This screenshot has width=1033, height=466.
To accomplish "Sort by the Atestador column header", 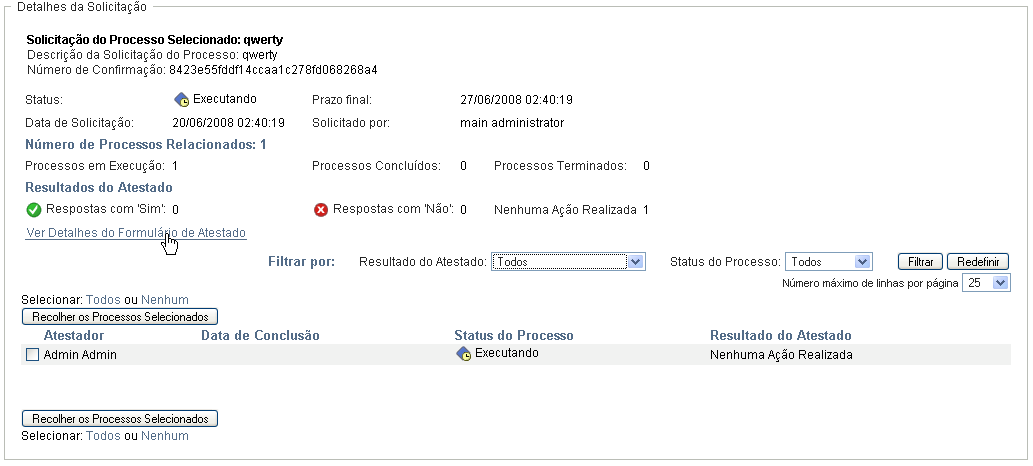I will coord(74,335).
